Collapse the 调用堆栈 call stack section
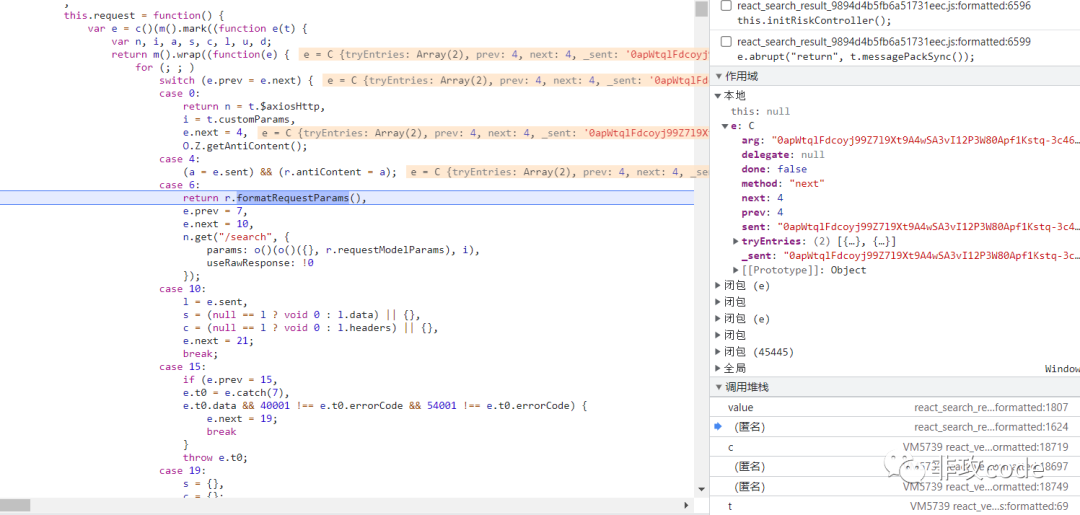1080x515 pixels. [719, 387]
